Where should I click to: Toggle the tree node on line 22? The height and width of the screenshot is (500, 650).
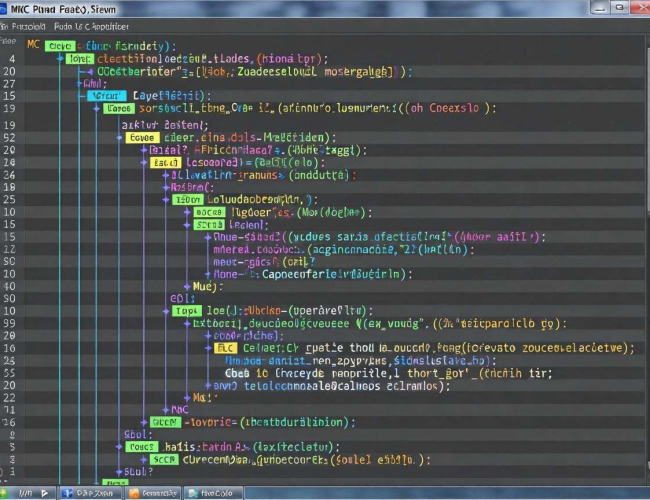pyautogui.click(x=187, y=398)
